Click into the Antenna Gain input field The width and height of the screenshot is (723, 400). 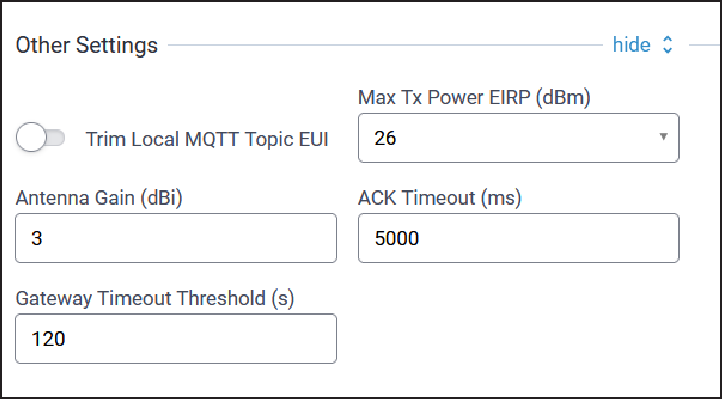tap(176, 239)
